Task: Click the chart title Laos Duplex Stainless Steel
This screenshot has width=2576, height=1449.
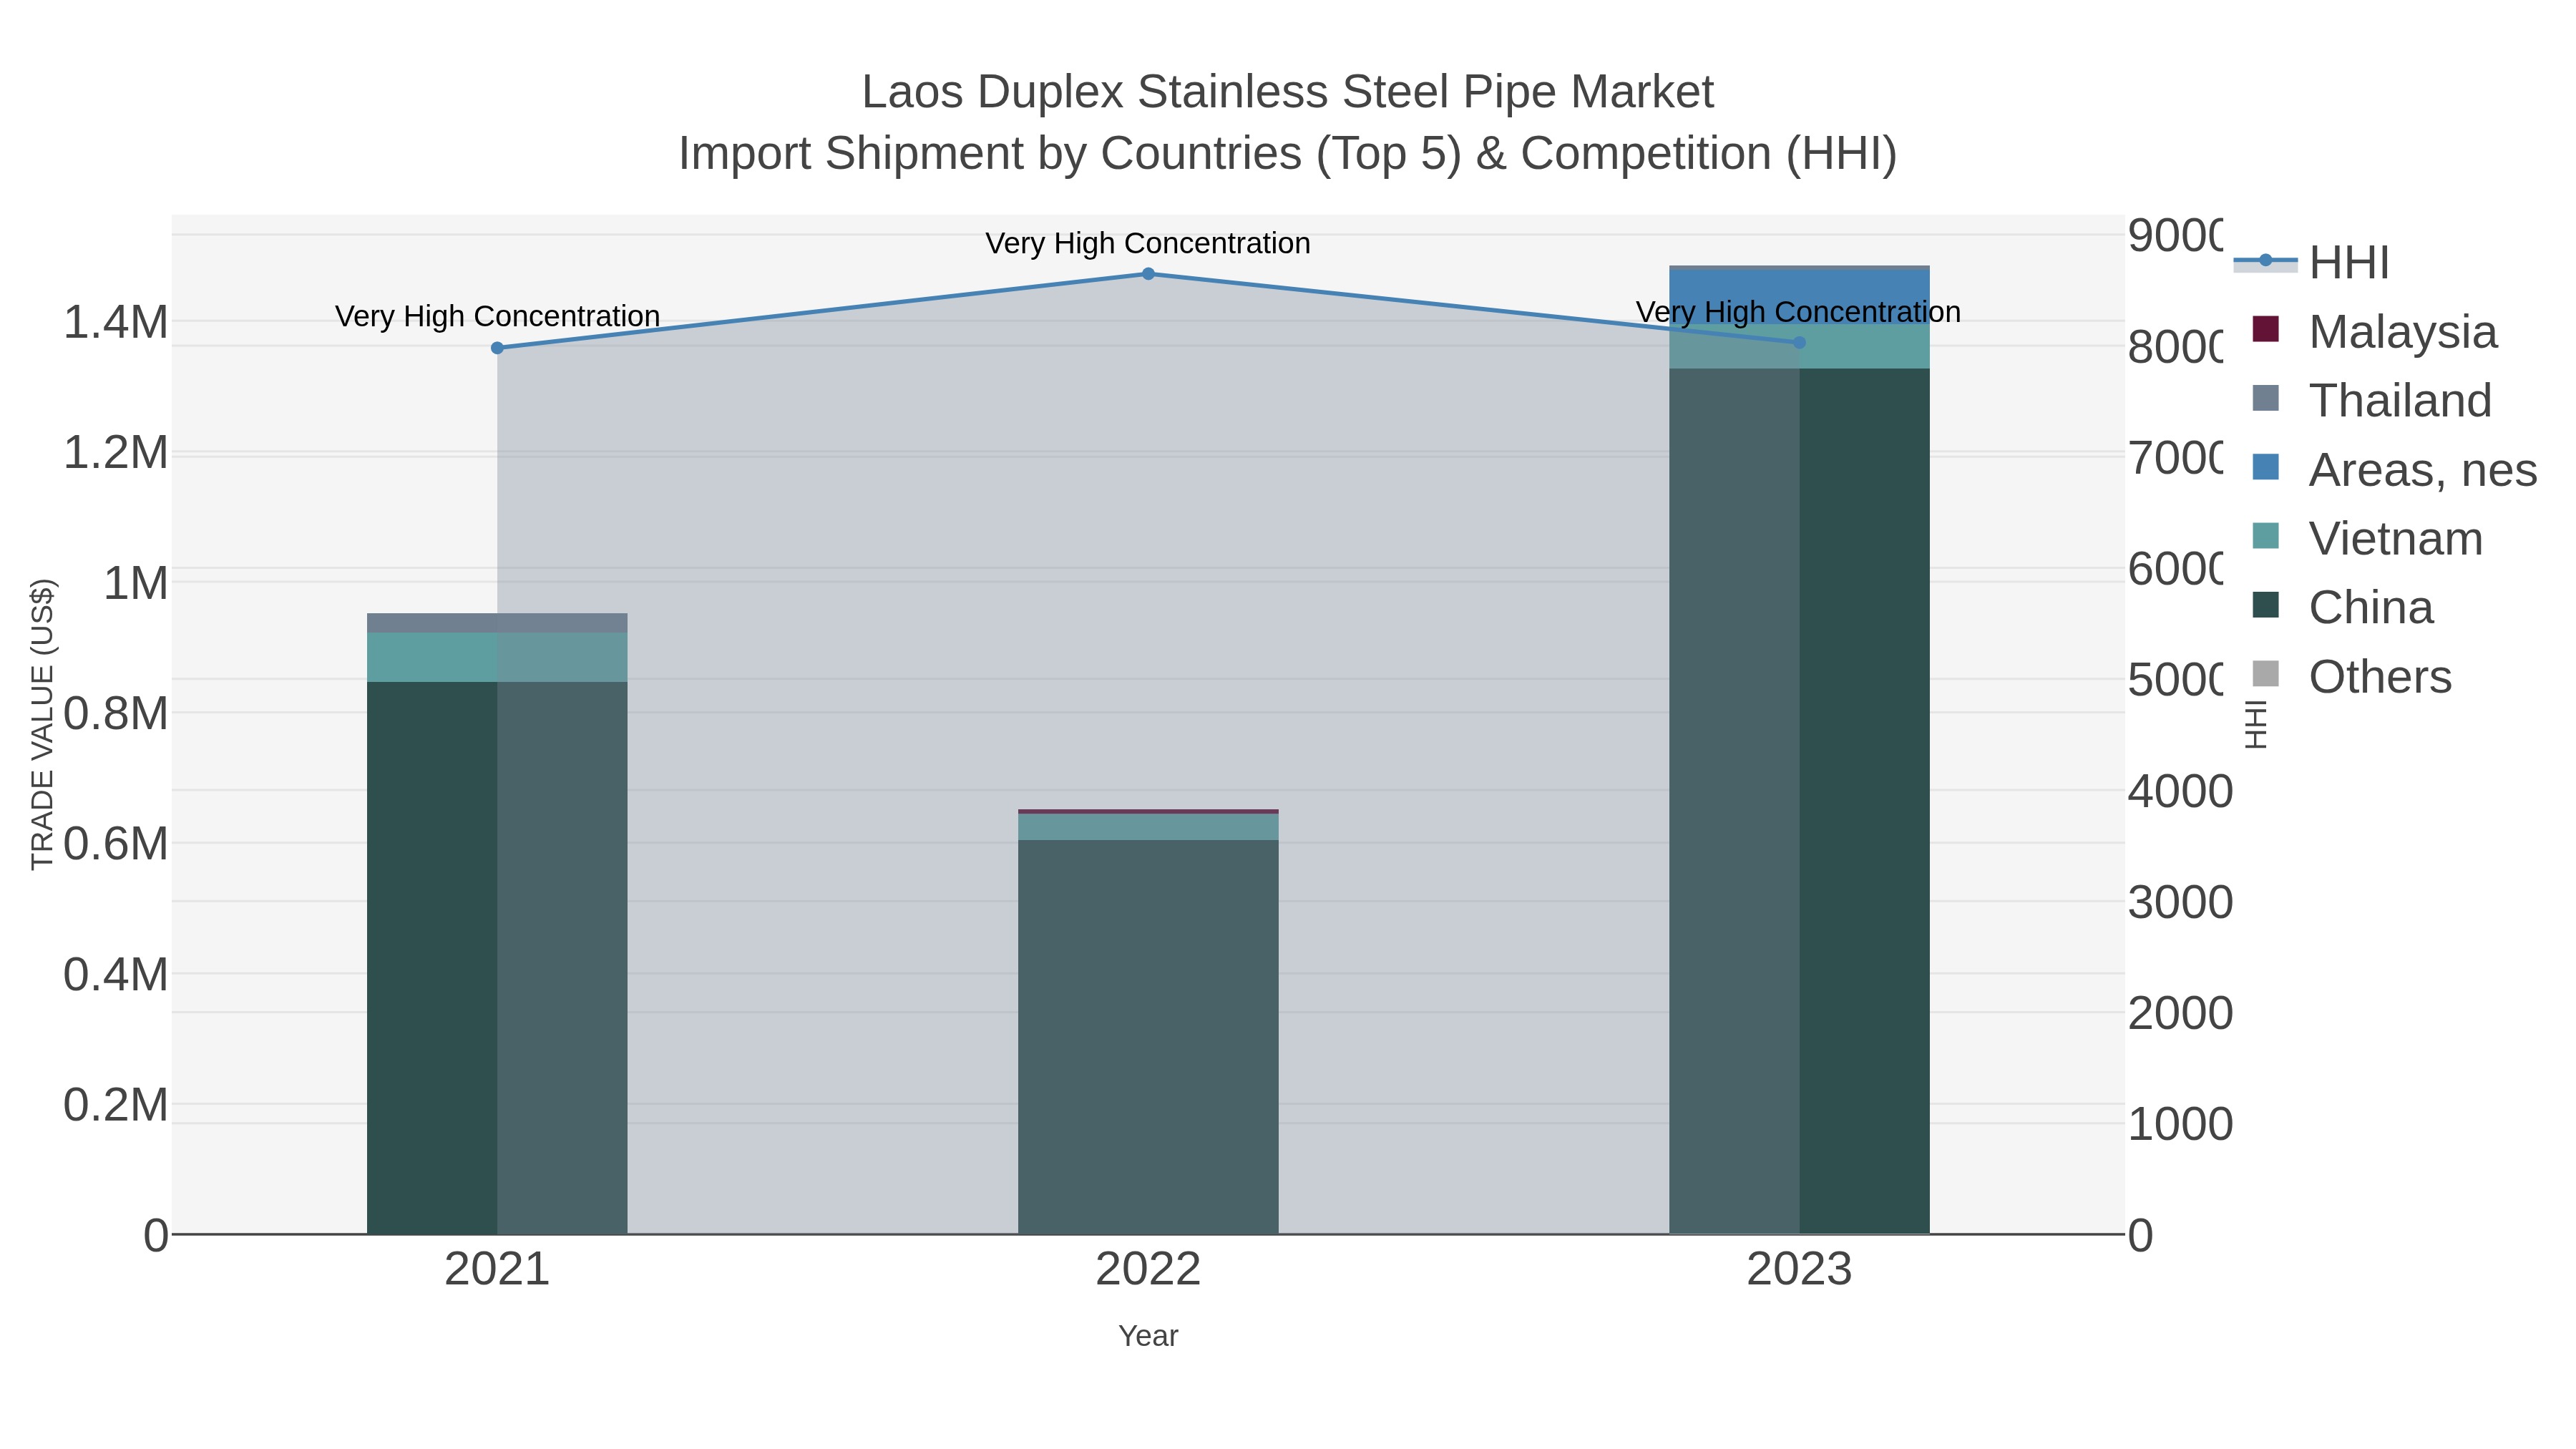Action: pos(1288,92)
